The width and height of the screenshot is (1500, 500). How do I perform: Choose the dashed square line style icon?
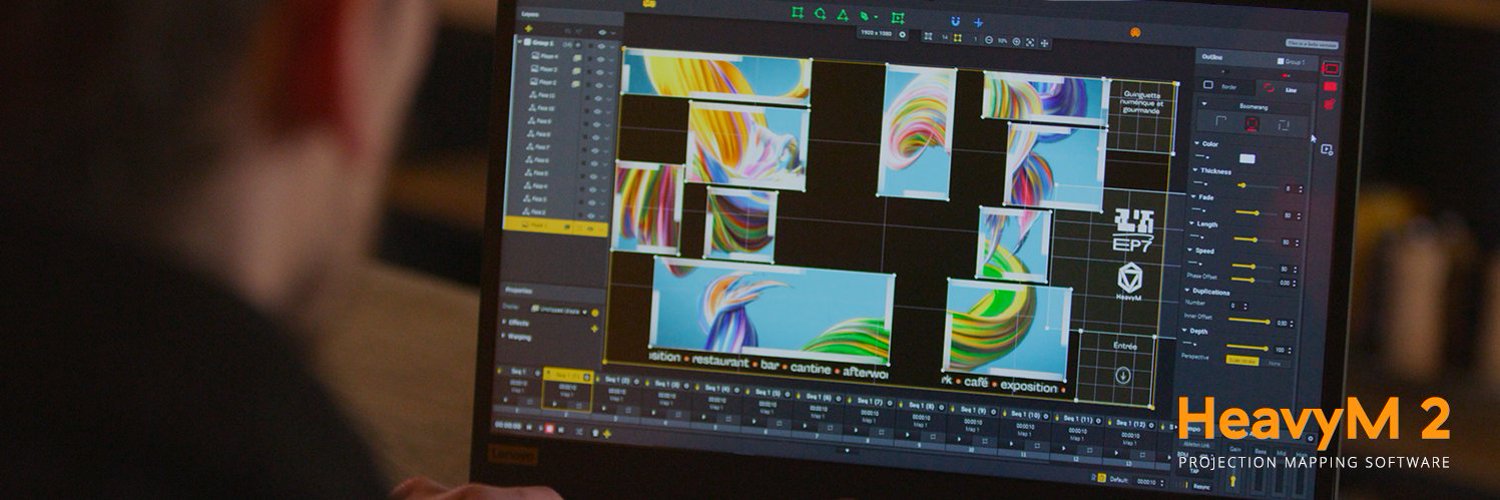tap(1284, 125)
